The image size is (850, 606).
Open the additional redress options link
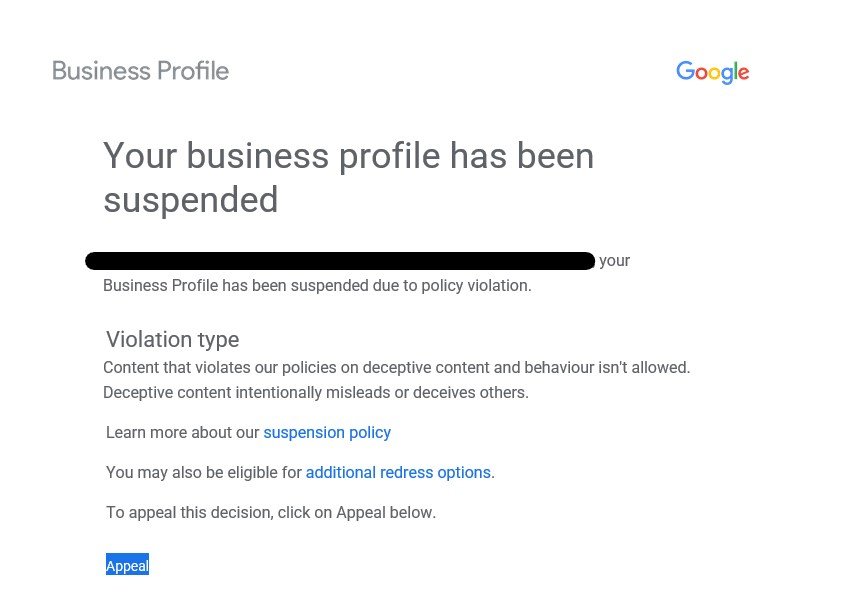(398, 473)
